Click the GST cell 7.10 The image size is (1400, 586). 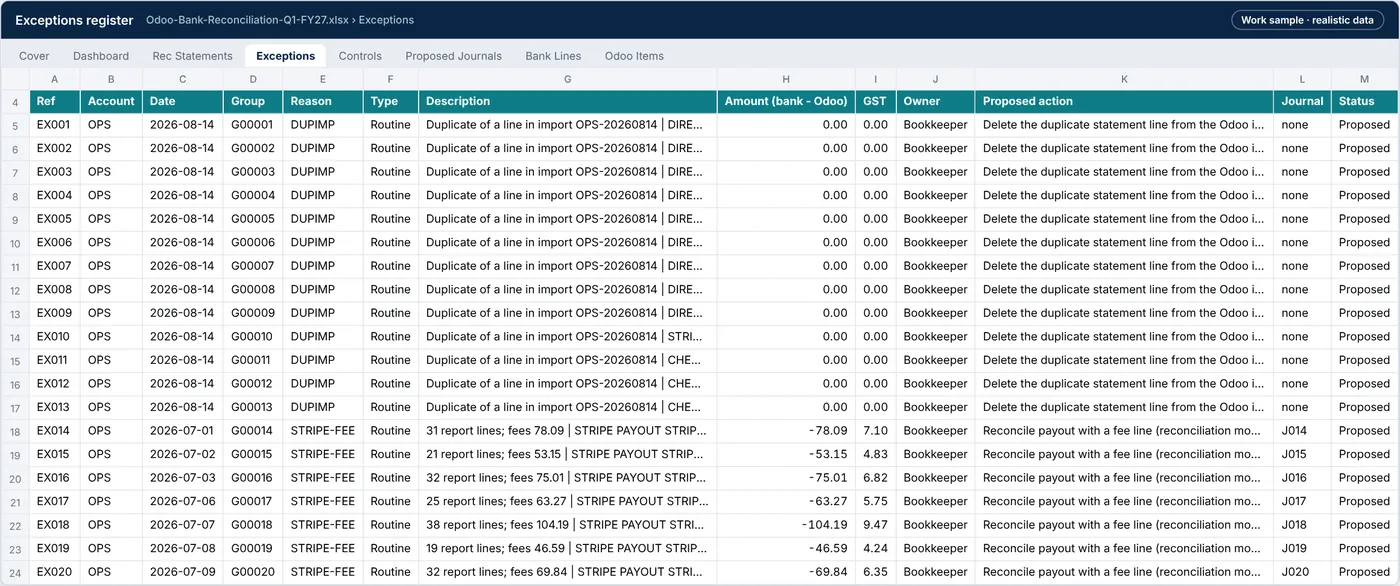875,431
